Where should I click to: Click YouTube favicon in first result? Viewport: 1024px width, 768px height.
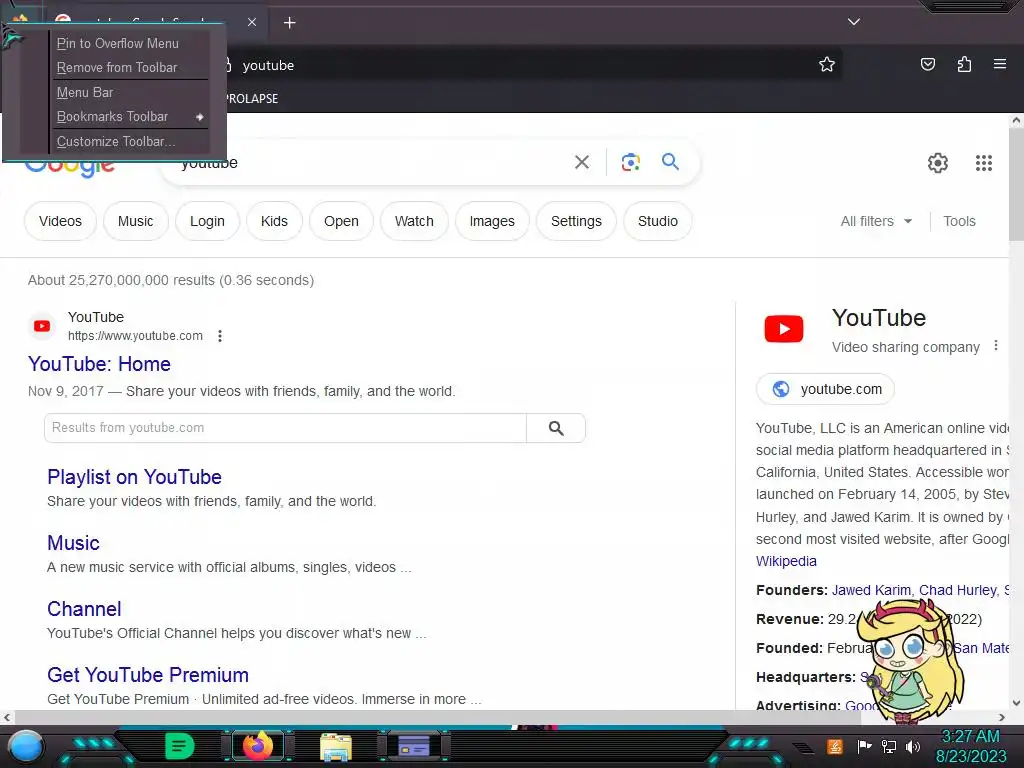point(42,326)
